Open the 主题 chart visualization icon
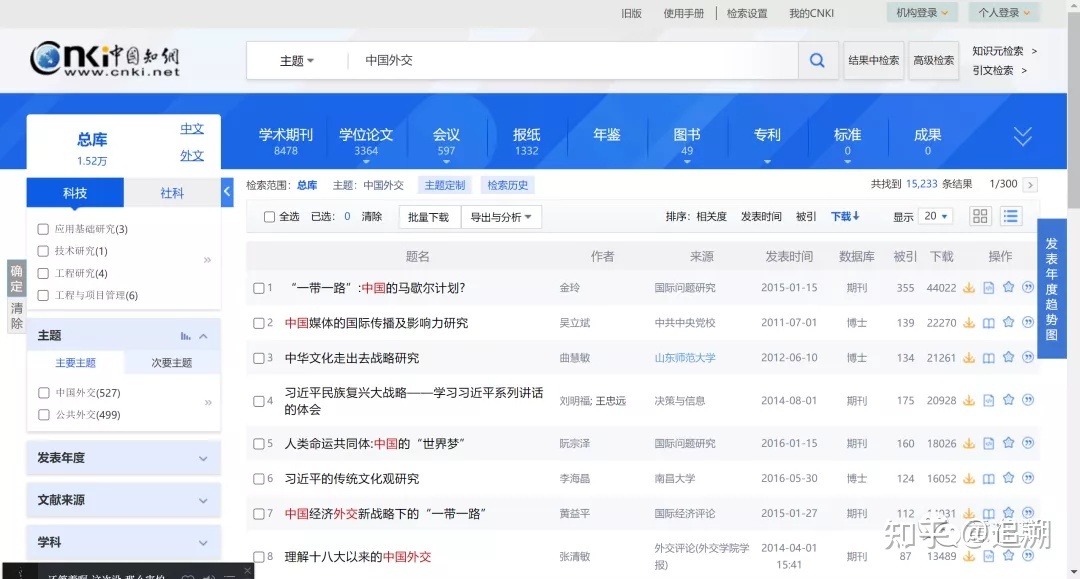Screen dimensions: 1080x579 pos(186,336)
